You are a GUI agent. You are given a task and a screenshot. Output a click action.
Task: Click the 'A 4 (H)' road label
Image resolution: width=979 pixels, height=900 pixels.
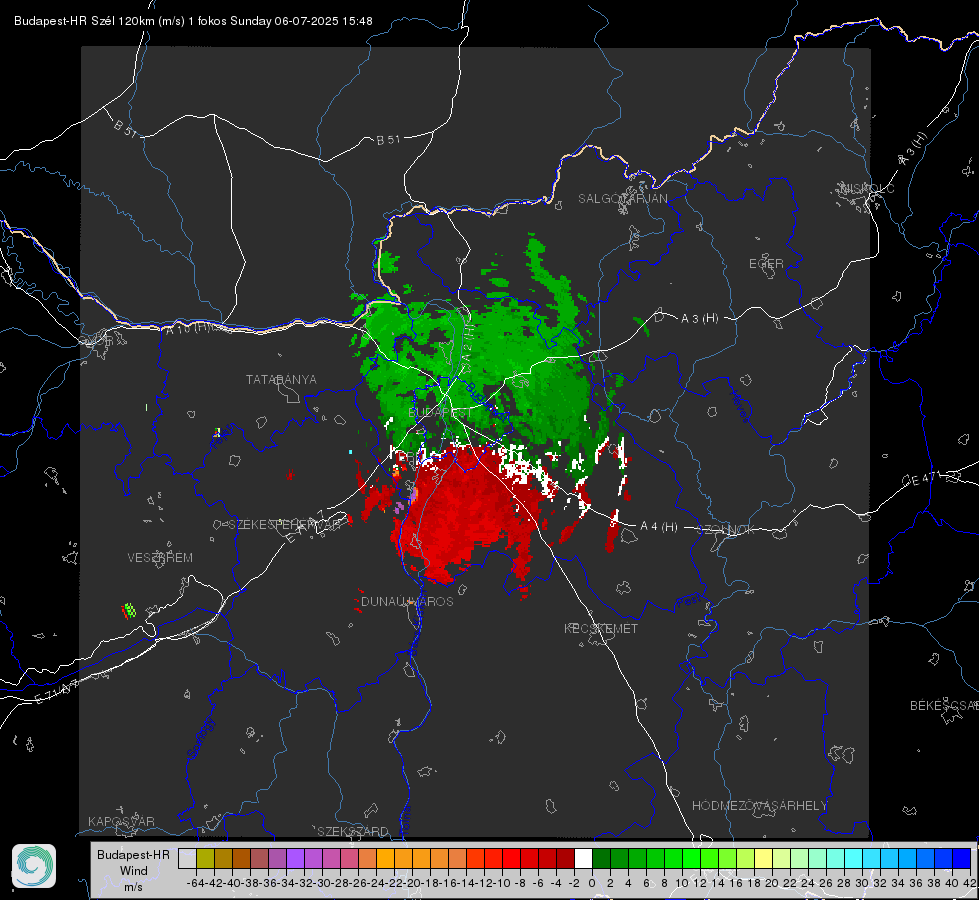click(x=659, y=527)
